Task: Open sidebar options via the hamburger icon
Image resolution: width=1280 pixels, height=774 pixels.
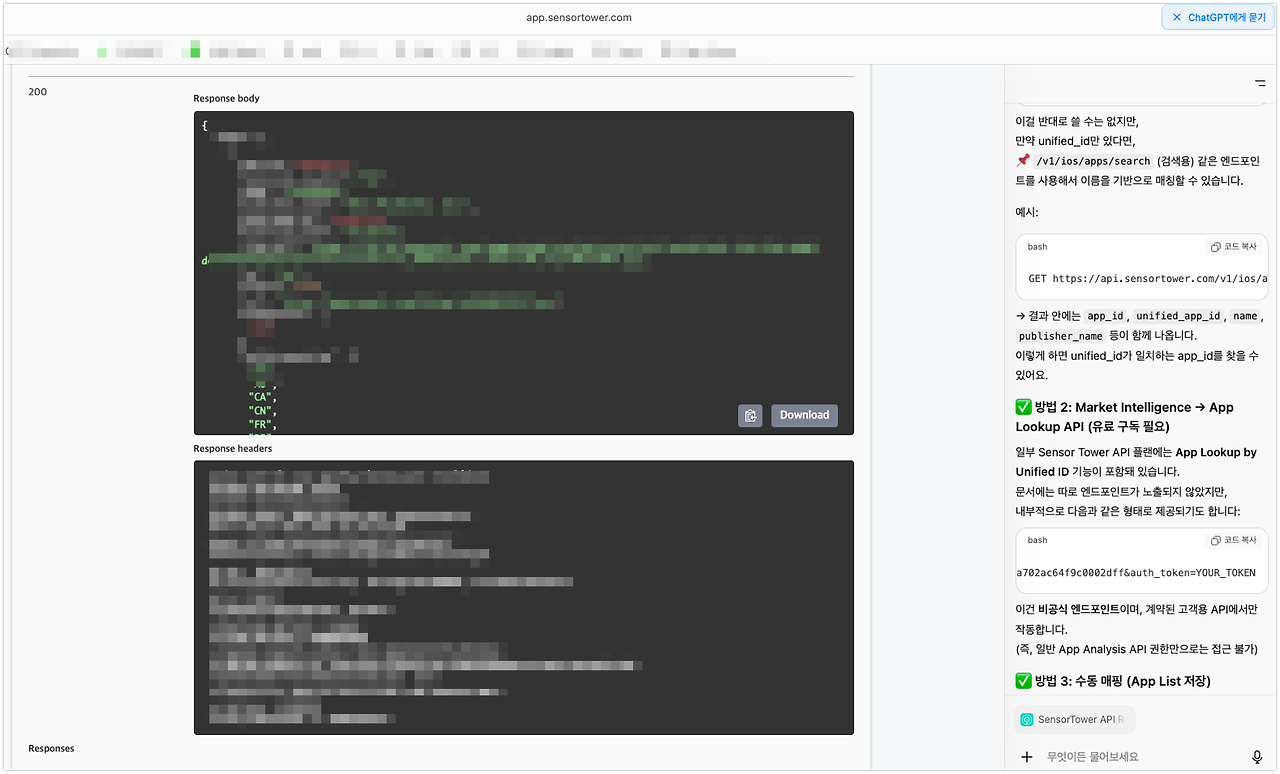Action: (x=1259, y=85)
